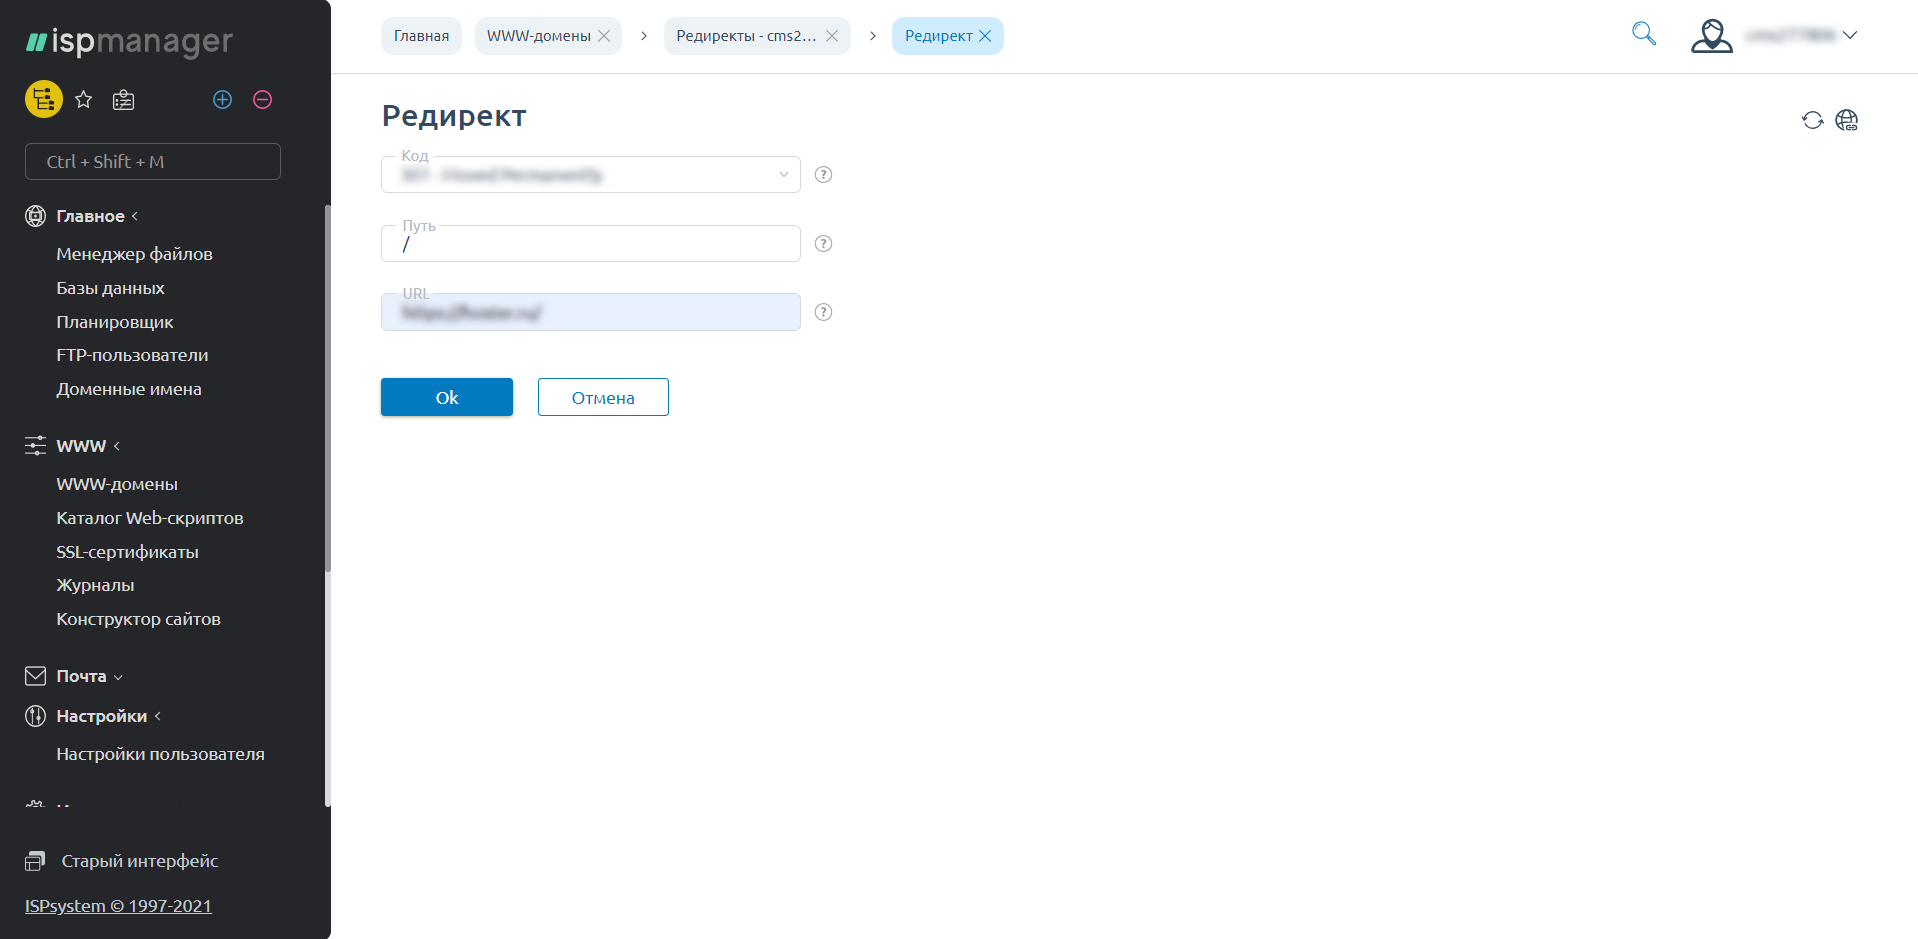Click the blue plus expand-all icon
Screen dimensions: 1918x939
click(x=222, y=99)
